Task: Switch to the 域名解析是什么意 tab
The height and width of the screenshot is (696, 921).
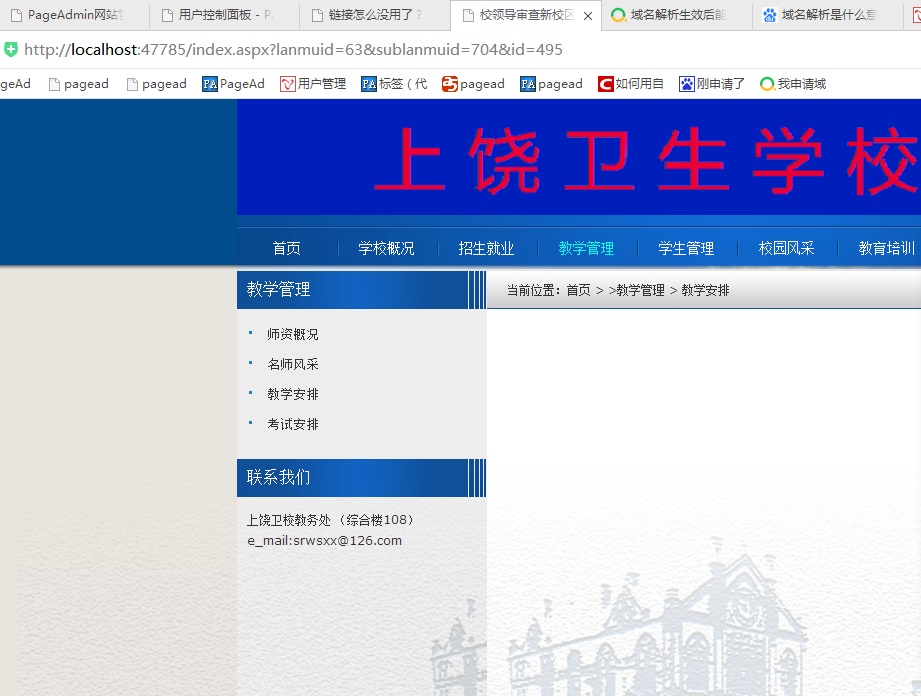Action: tap(828, 15)
